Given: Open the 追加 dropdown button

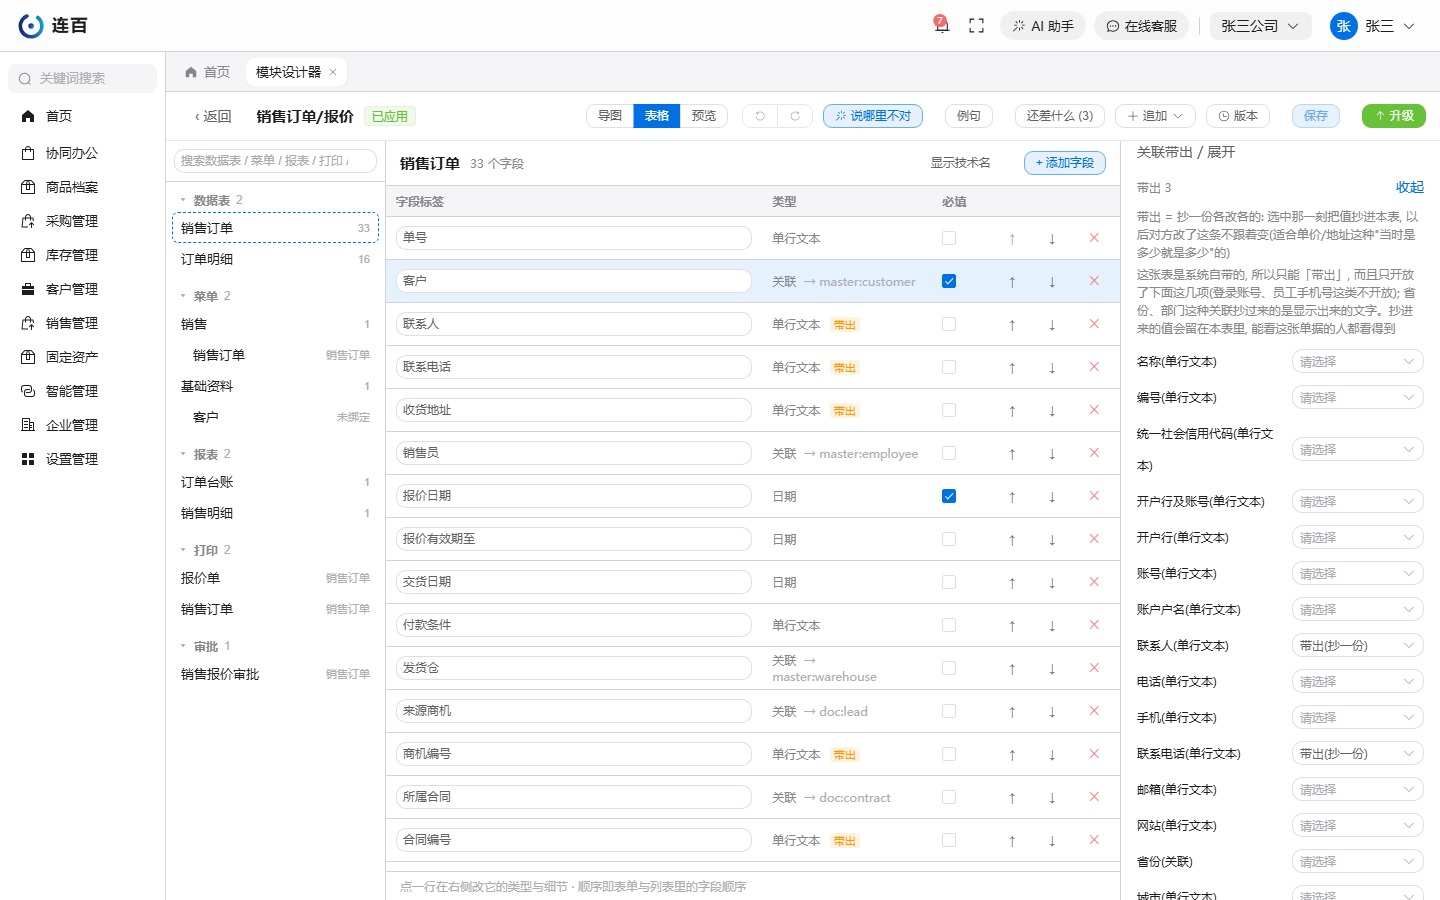Looking at the screenshot, I should (1155, 116).
